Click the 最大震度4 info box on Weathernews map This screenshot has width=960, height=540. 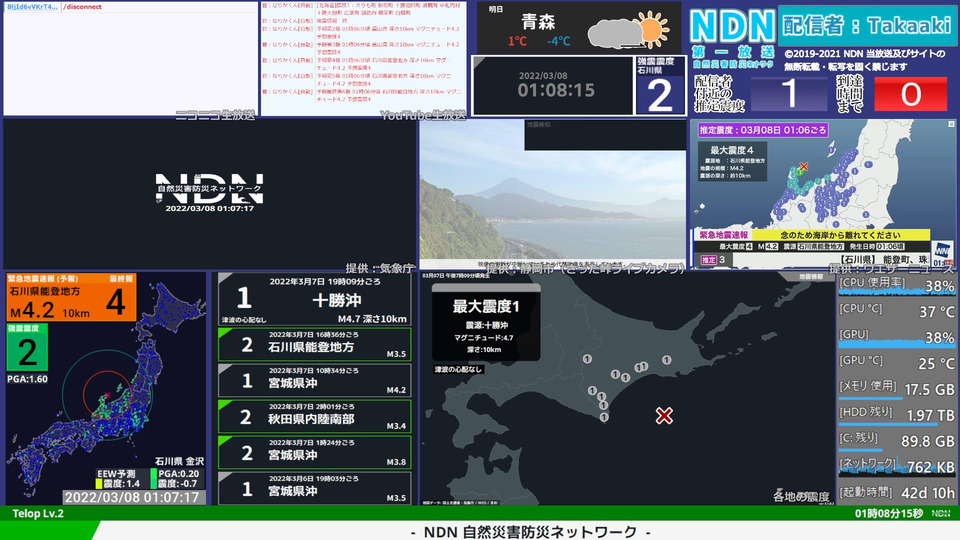[x=732, y=162]
